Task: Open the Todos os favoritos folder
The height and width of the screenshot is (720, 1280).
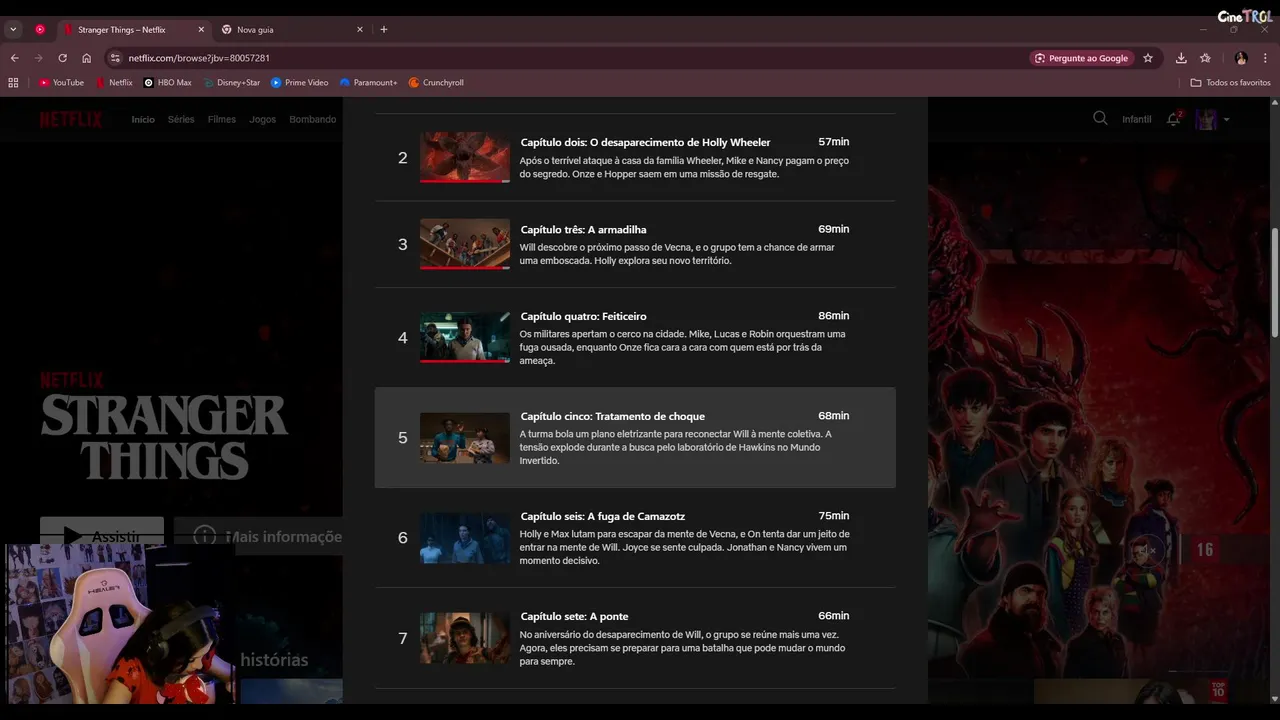Action: pos(1230,83)
